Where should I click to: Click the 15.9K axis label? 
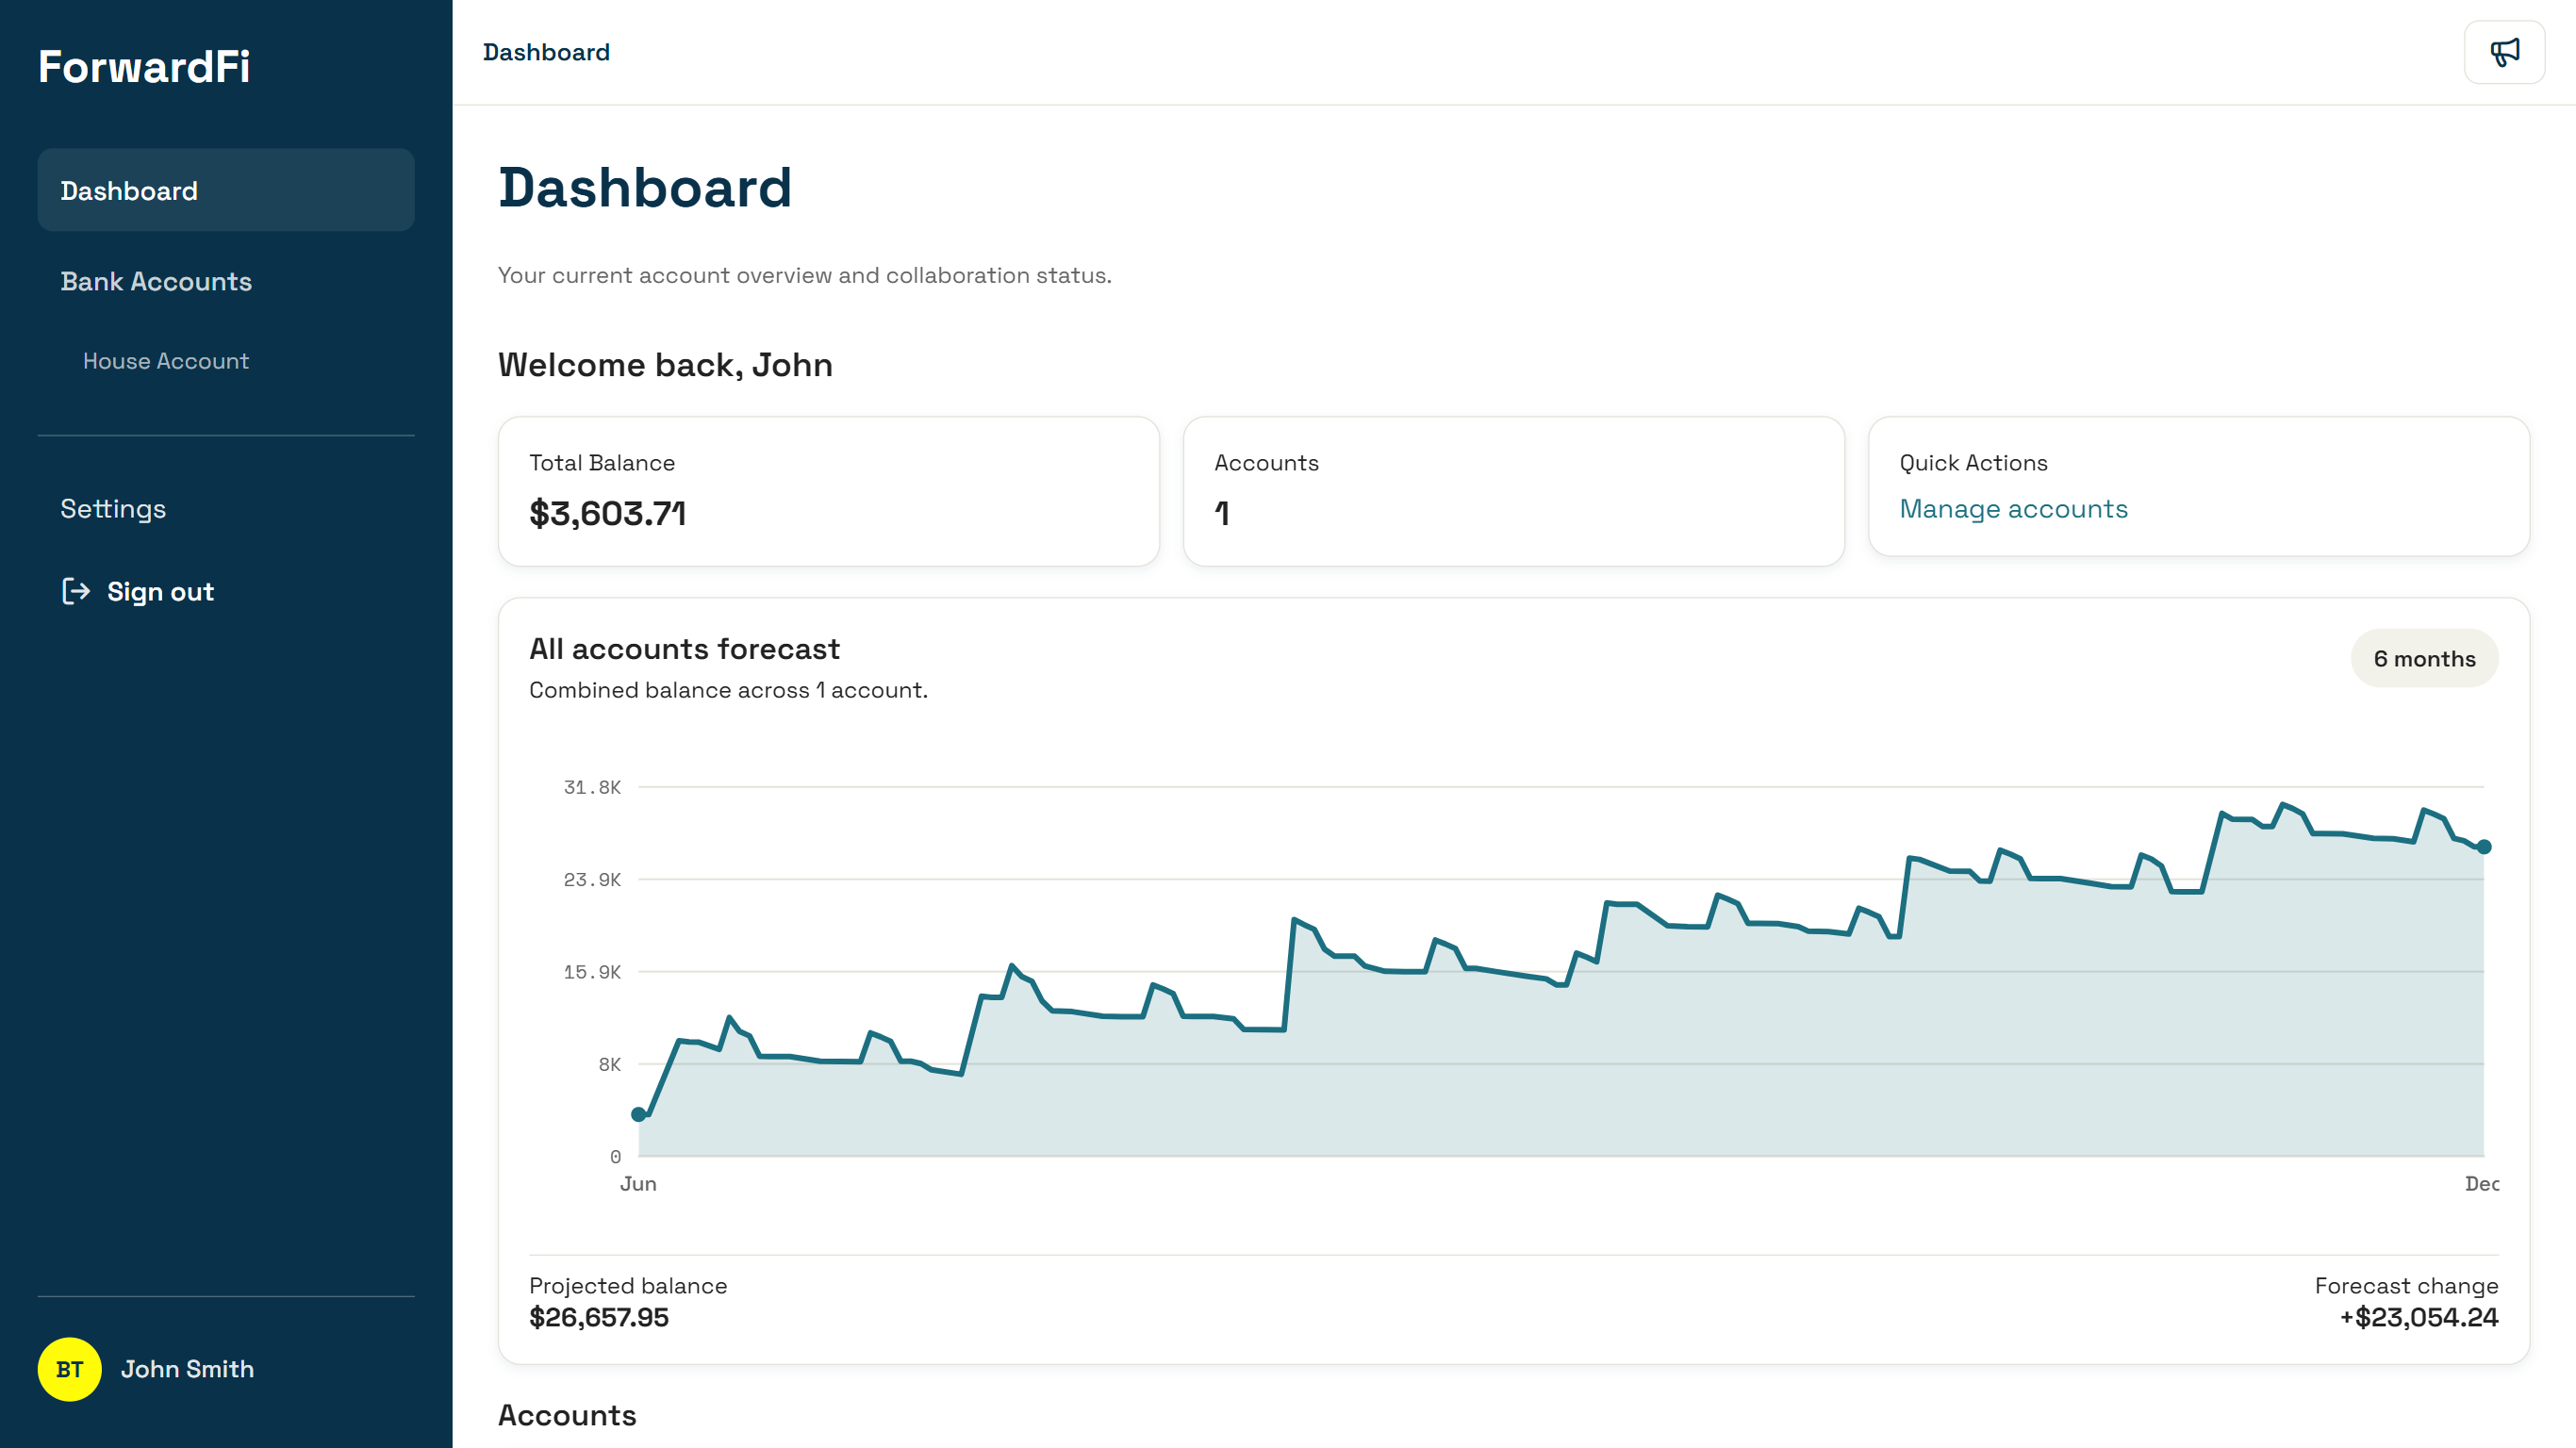(592, 972)
